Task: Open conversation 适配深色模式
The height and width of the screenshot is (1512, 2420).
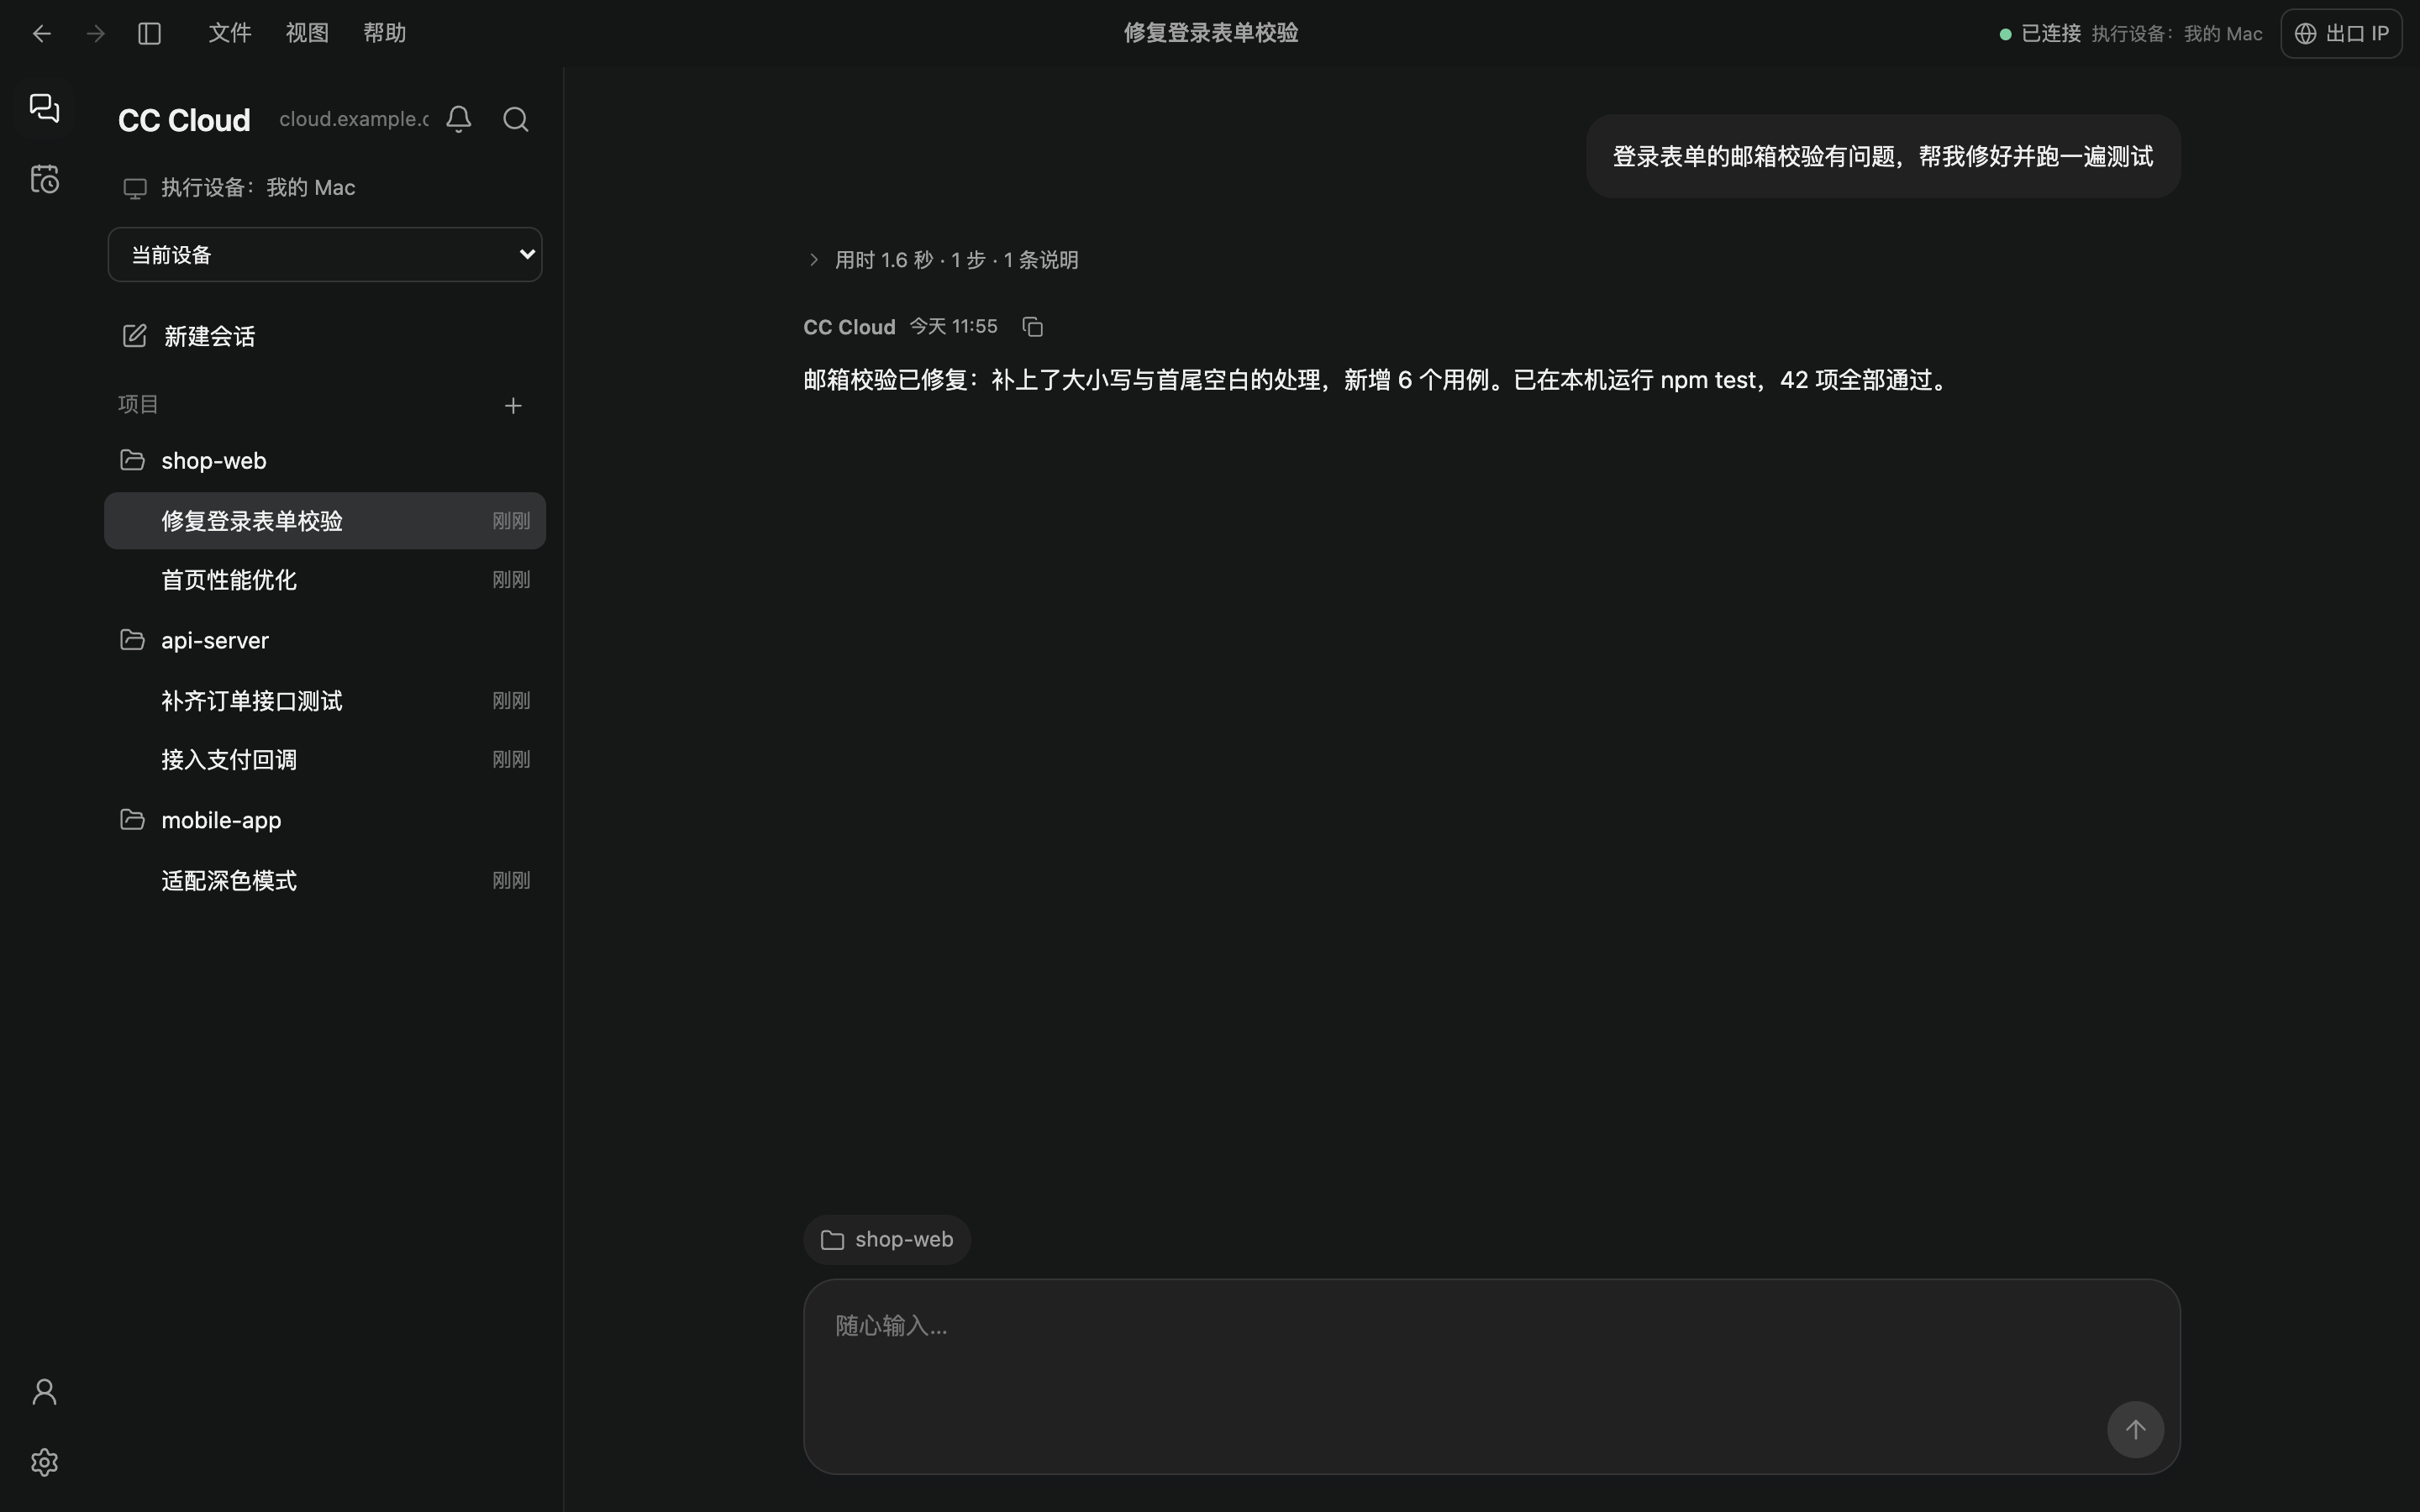Action: [x=325, y=881]
